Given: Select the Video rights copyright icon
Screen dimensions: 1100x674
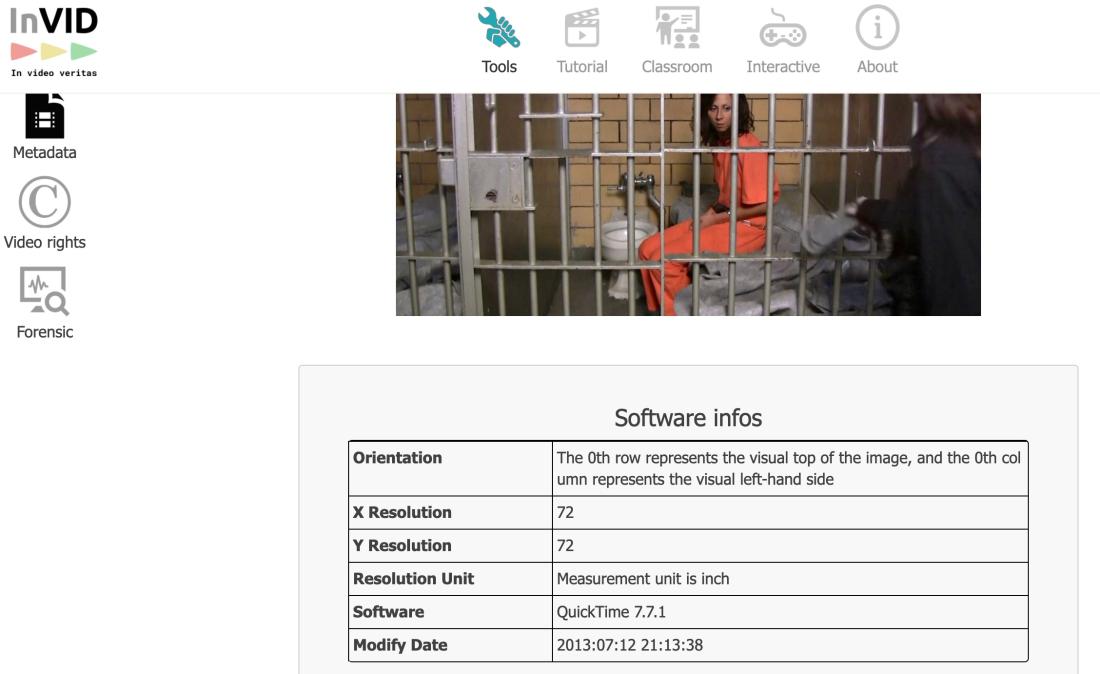Looking at the screenshot, I should 44,202.
